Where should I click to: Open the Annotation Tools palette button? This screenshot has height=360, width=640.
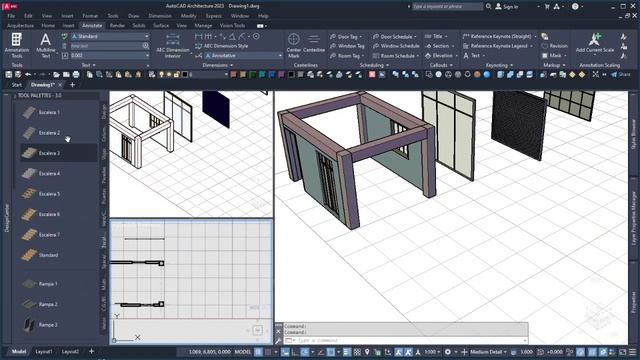(16, 45)
